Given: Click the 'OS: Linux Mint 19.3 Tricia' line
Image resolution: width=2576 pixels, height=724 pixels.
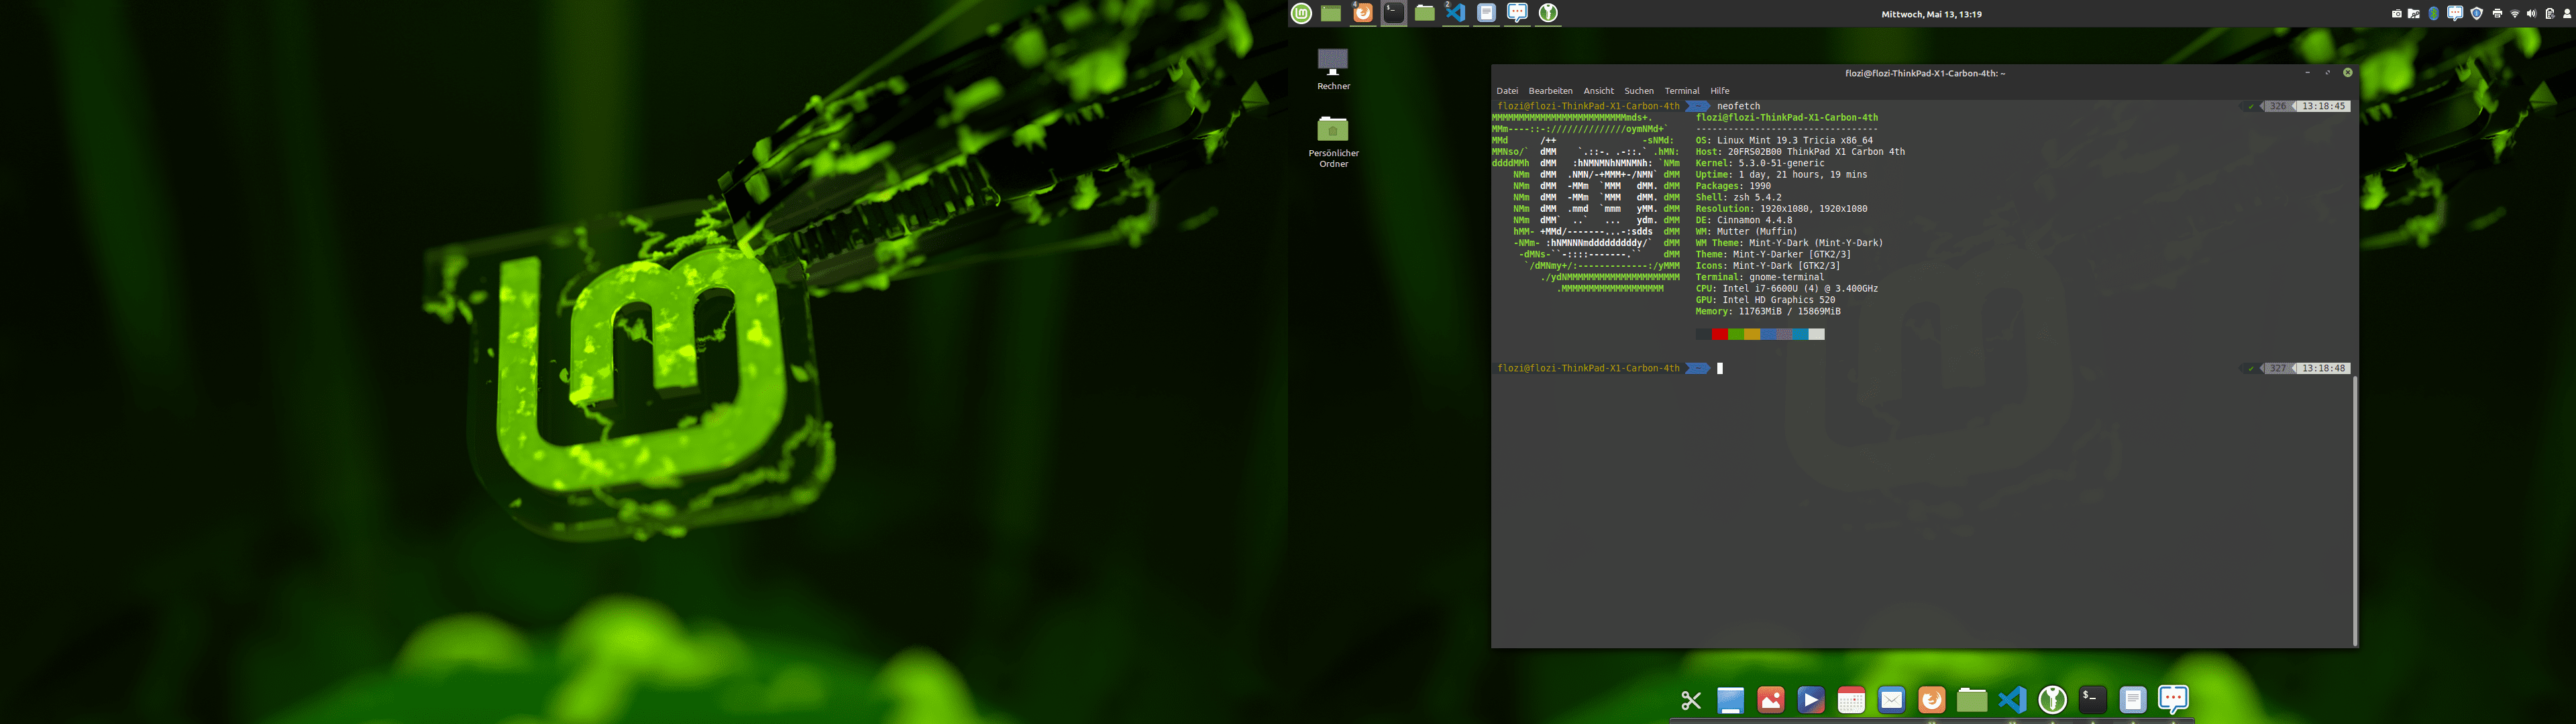Looking at the screenshot, I should pyautogui.click(x=1784, y=140).
